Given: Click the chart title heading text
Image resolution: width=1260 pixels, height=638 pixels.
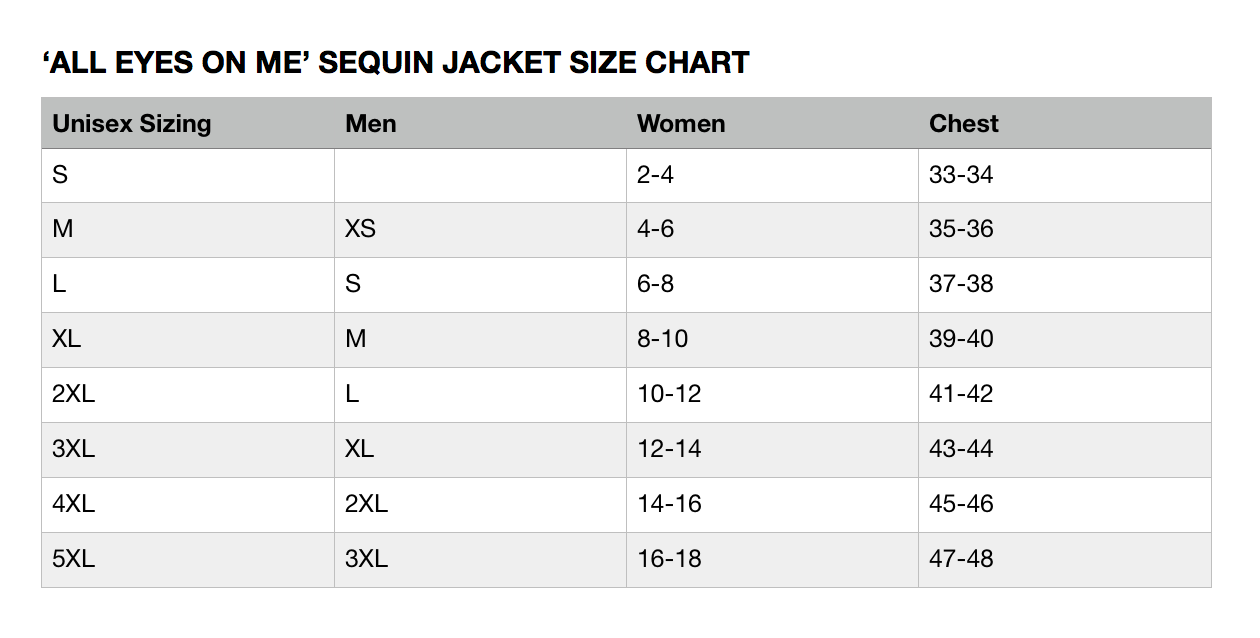Looking at the screenshot, I should [396, 63].
